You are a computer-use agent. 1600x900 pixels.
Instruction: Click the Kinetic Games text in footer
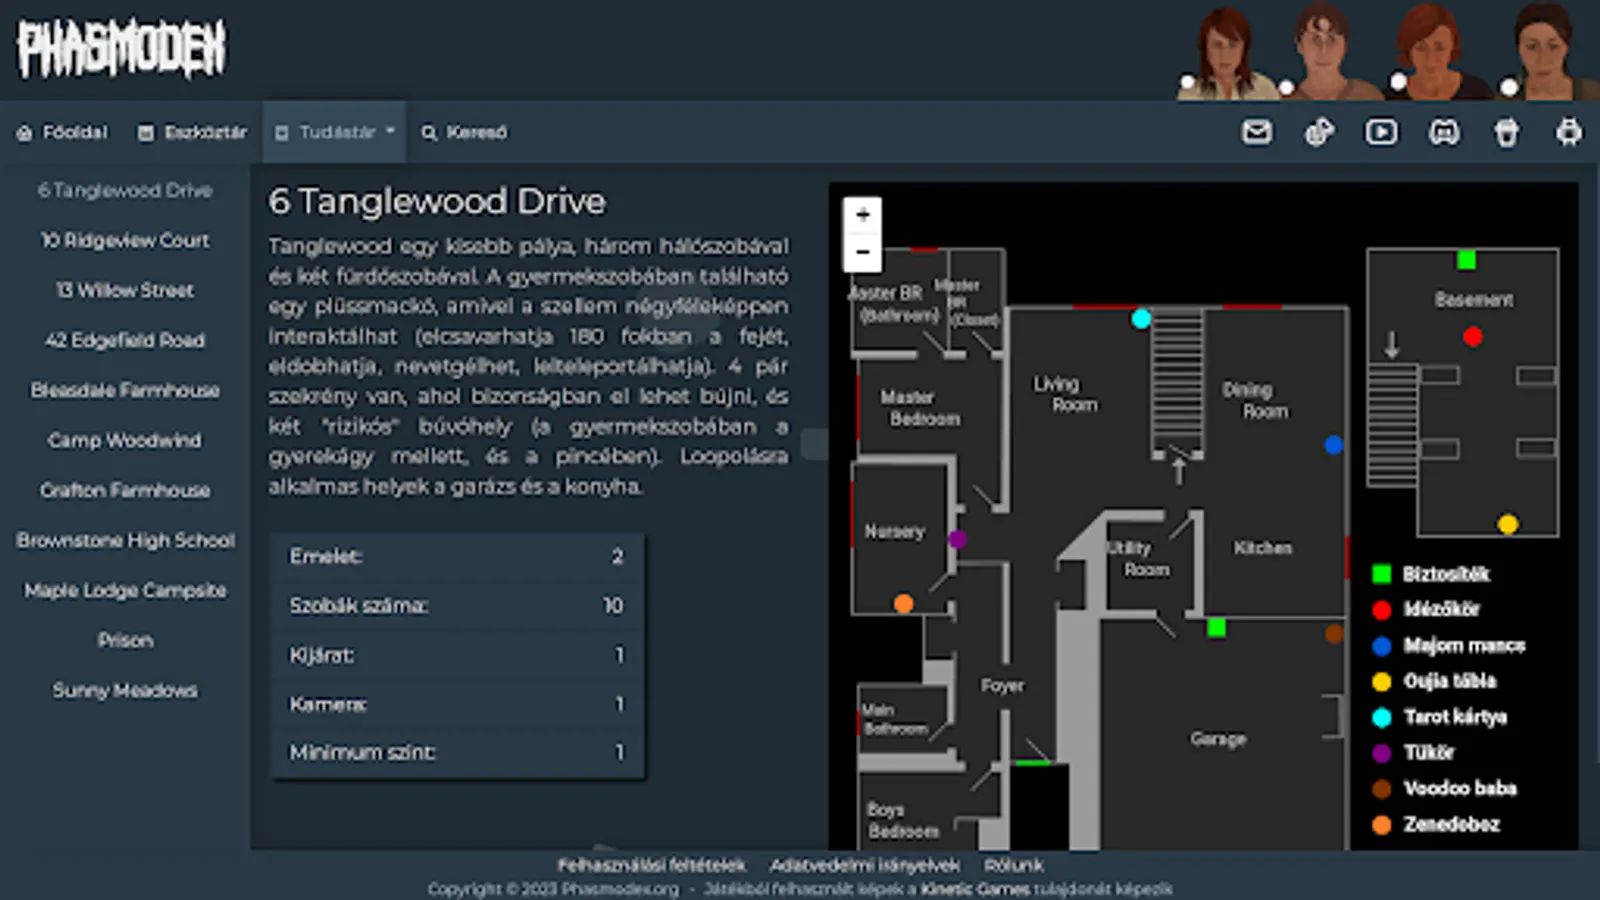(974, 888)
